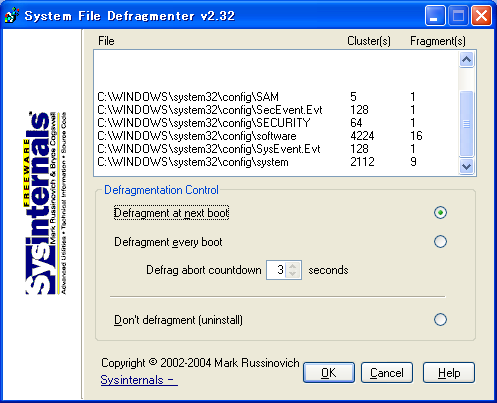Minimize the System File Defragmenter window
The width and height of the screenshot is (497, 403).
click(435, 15)
